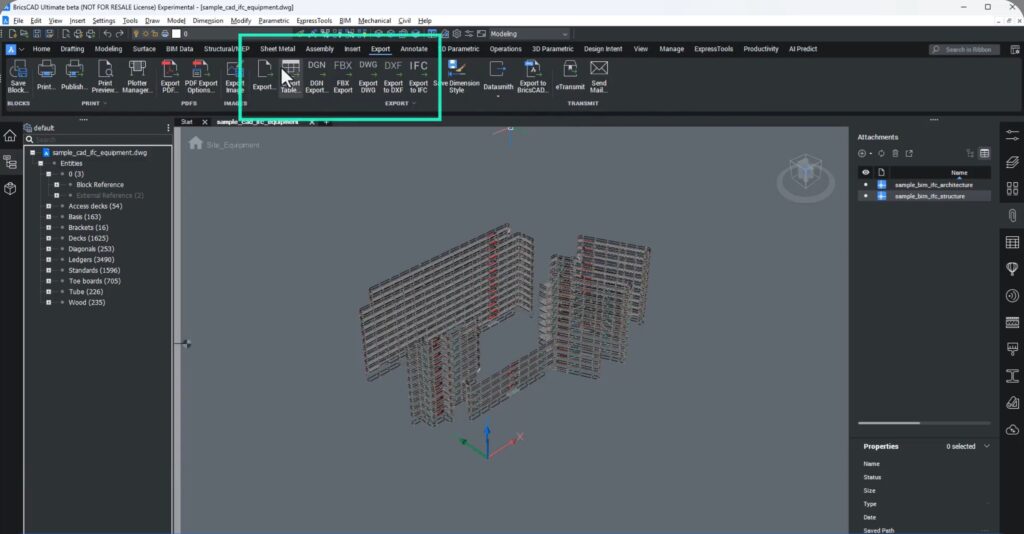Screen dimensions: 1024x534
Task: Click the refresh attachments icon
Action: click(881, 153)
